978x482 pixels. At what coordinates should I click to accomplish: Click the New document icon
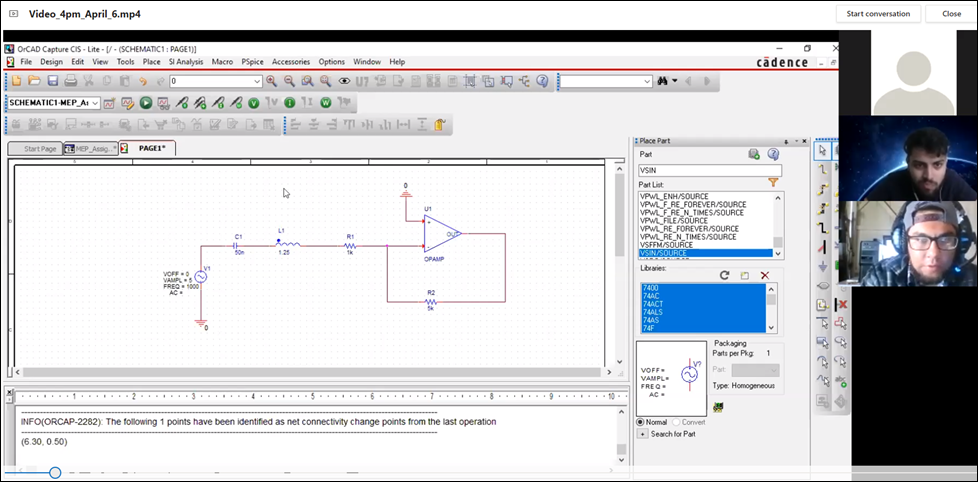16,81
